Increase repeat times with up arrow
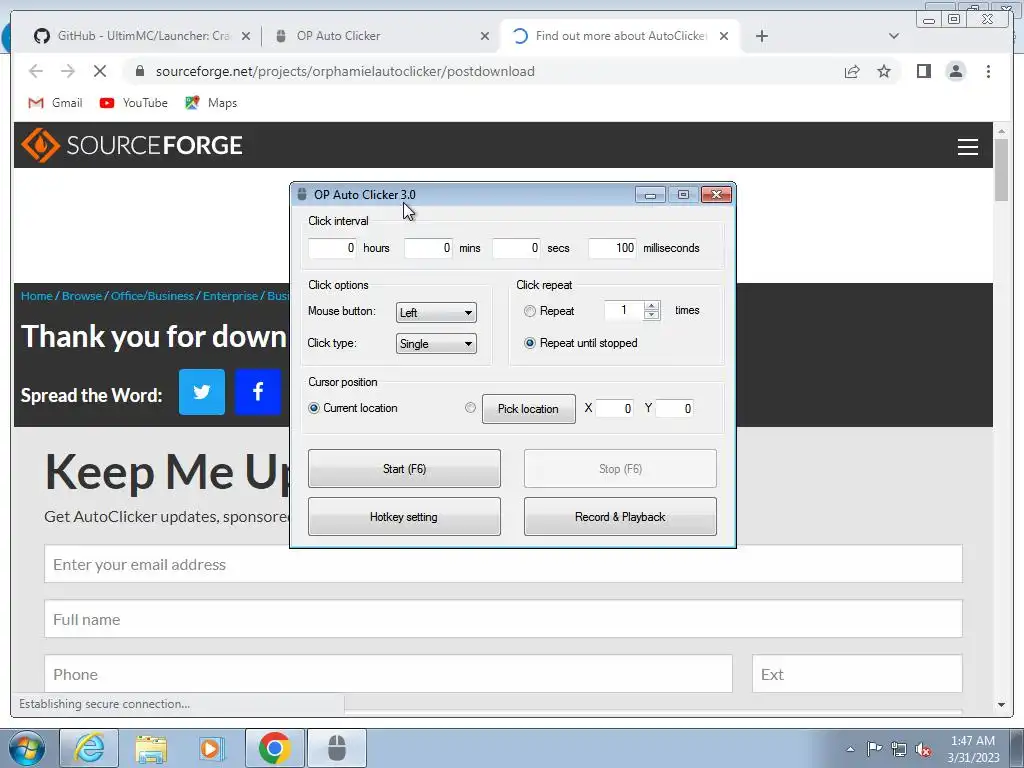Viewport: 1024px width, 768px height. click(x=651, y=306)
